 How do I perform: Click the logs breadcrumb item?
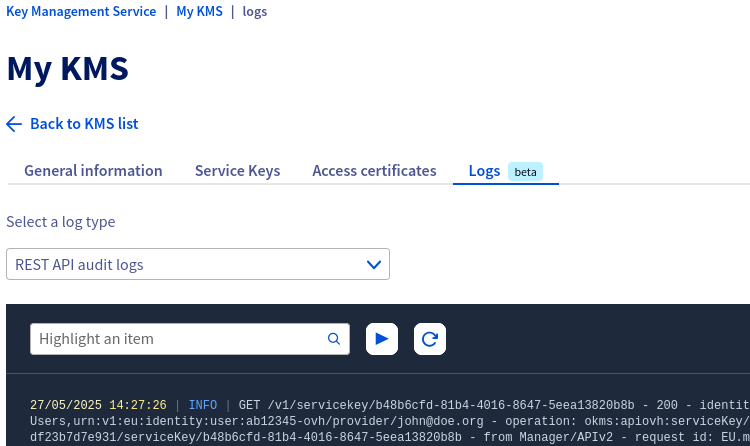click(255, 12)
